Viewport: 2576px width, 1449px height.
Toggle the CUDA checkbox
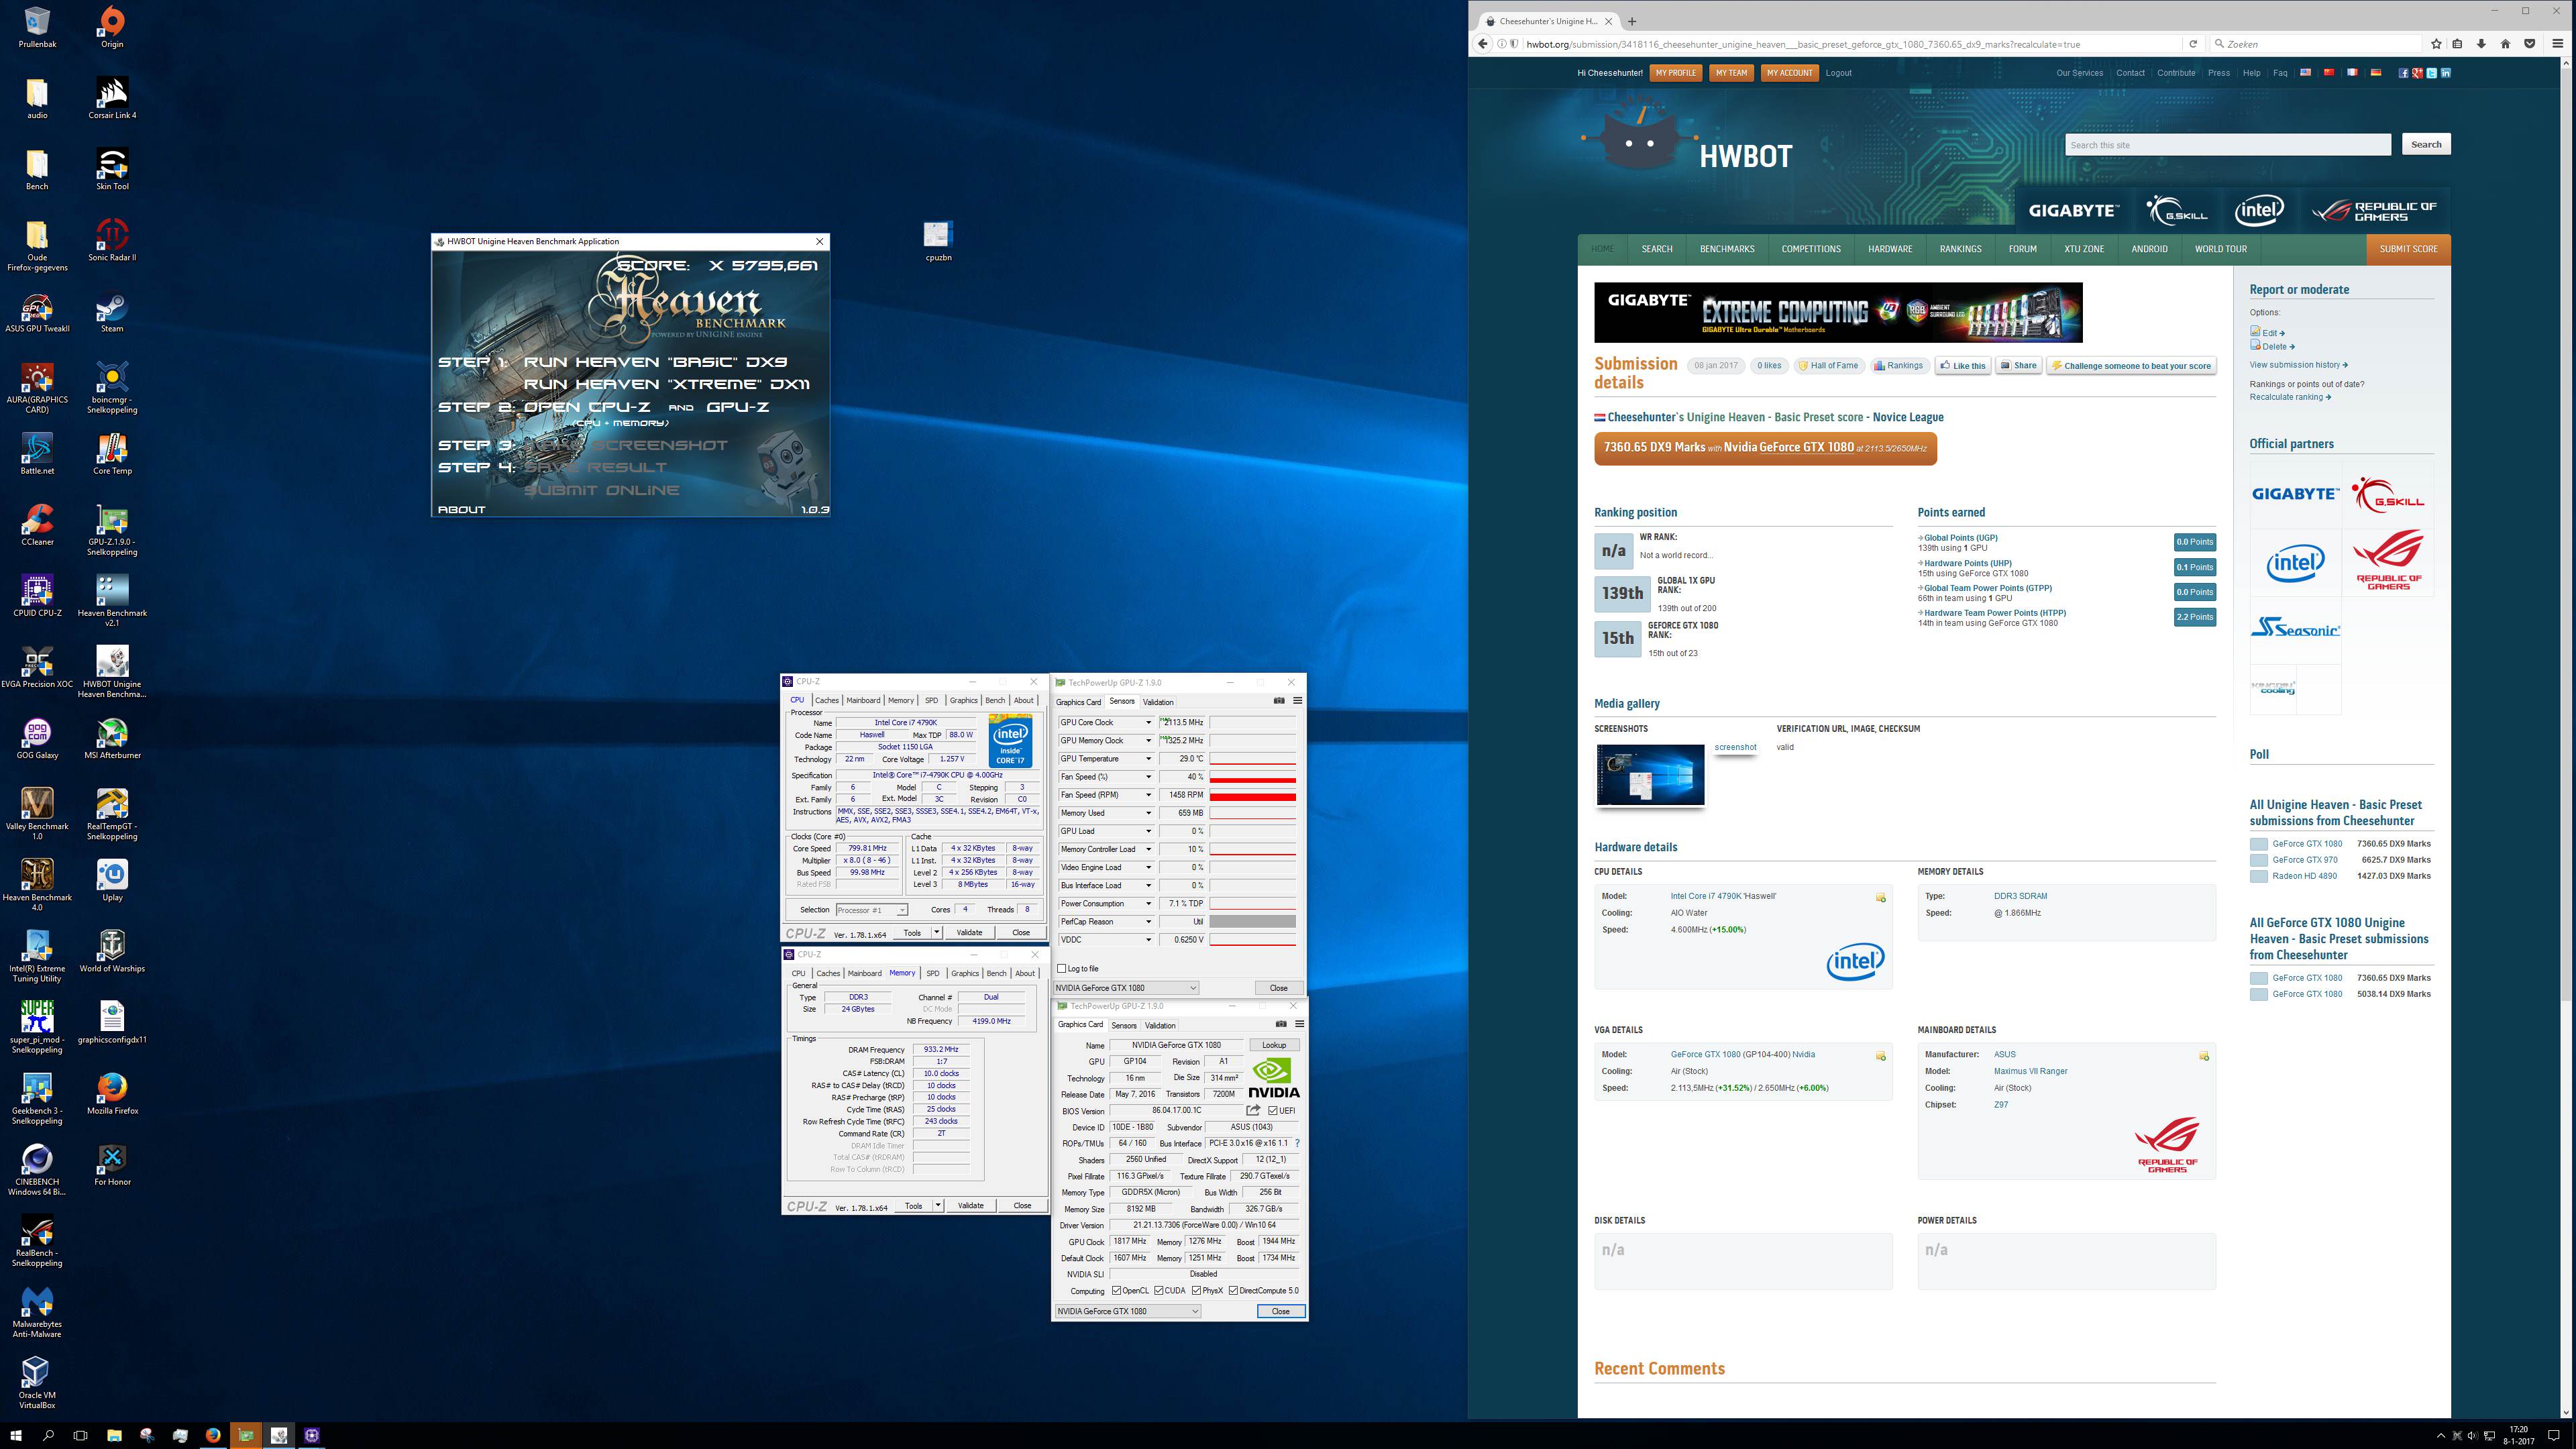click(1159, 1291)
